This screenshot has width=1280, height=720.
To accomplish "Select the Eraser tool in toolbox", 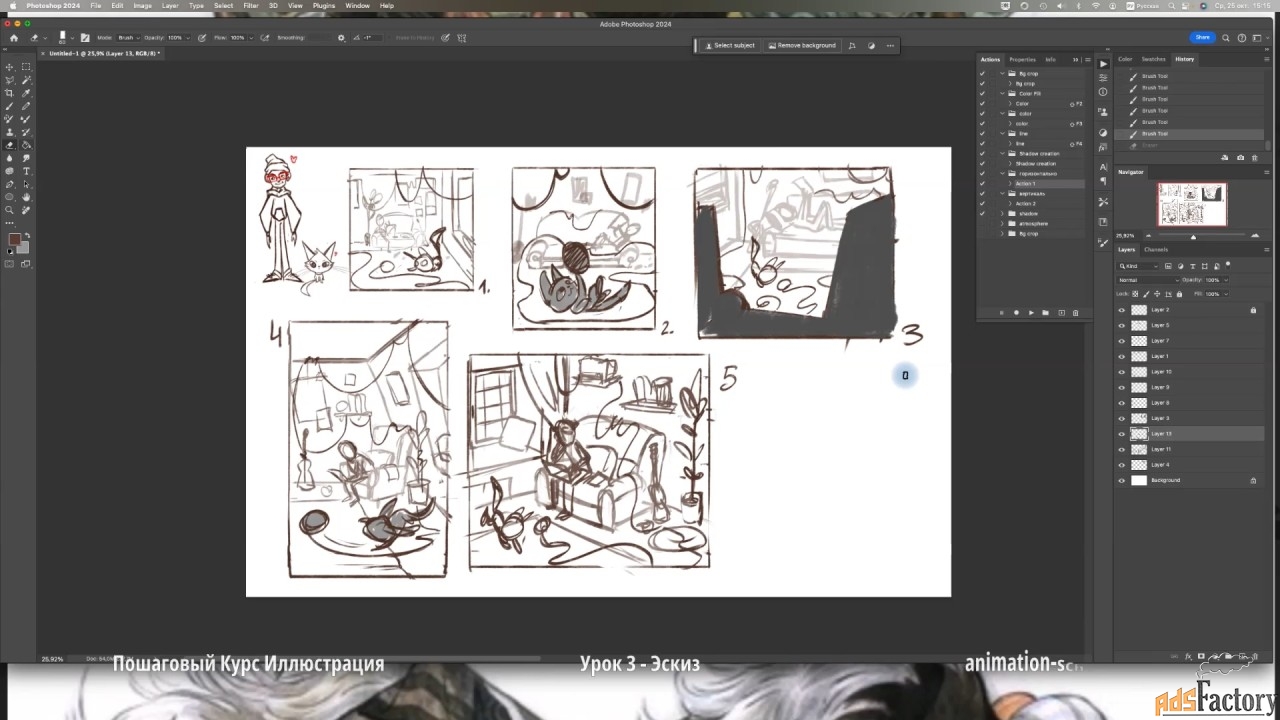I will (10, 145).
